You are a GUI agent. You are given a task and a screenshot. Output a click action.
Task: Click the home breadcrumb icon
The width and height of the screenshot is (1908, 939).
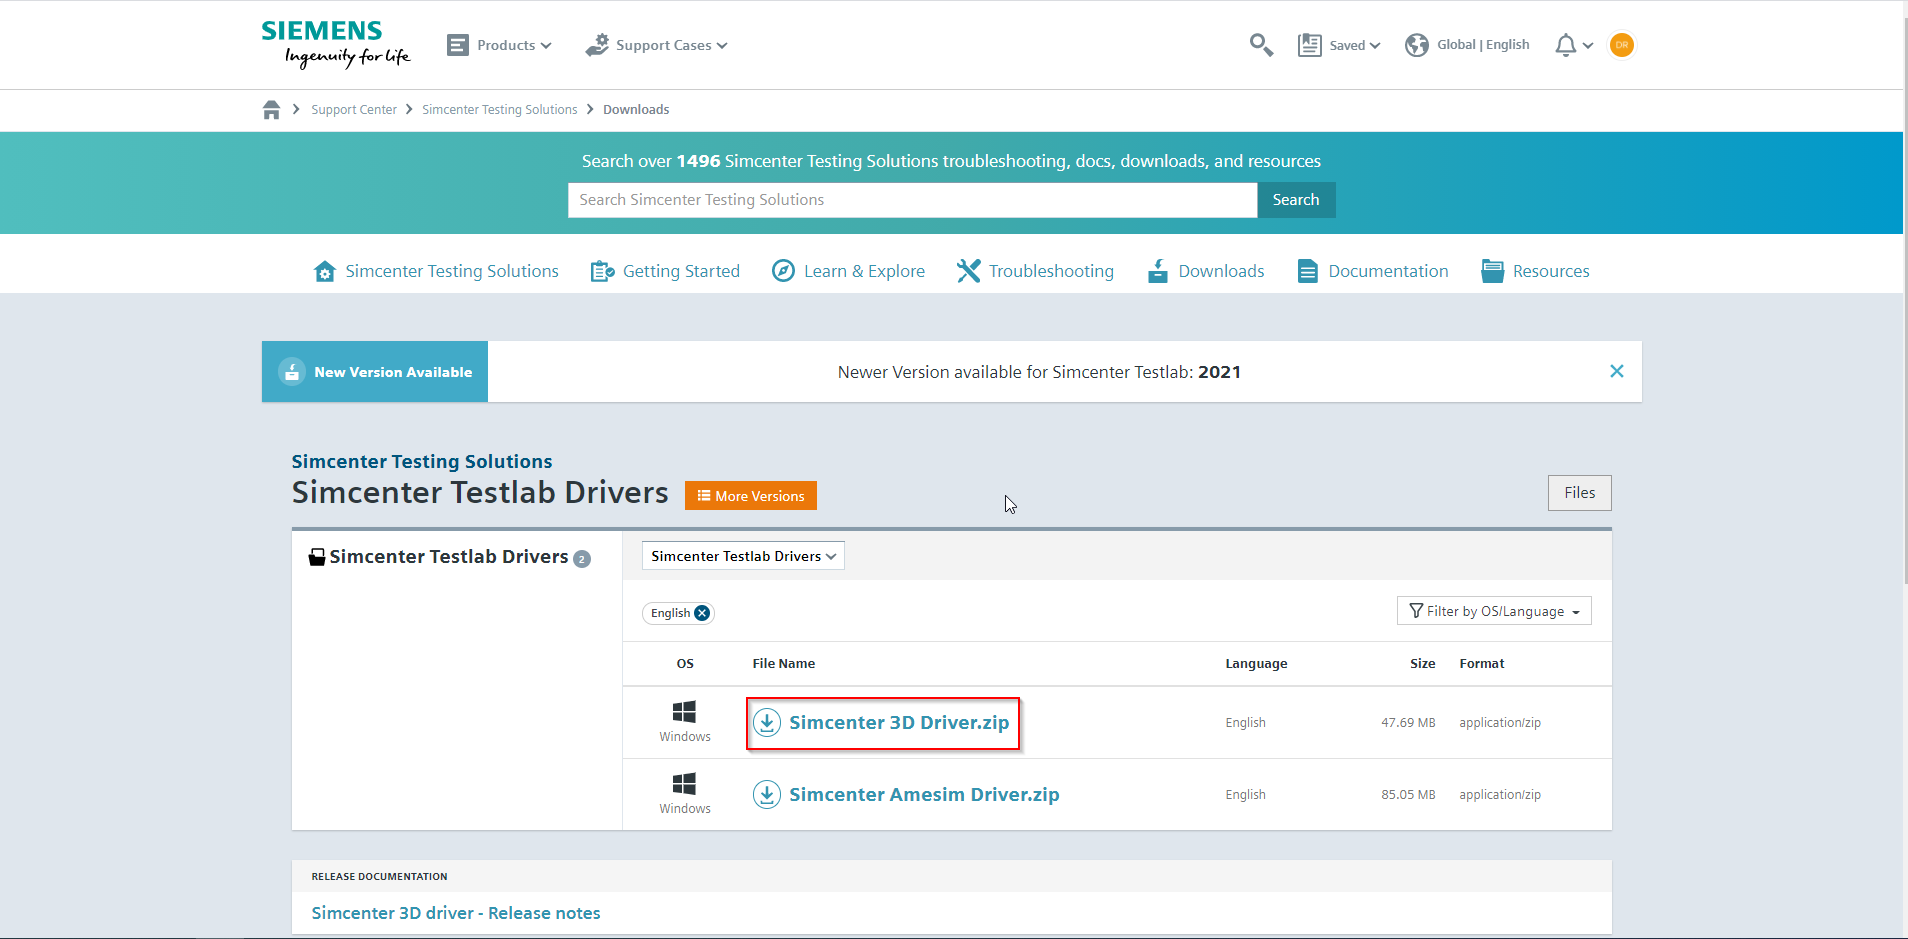270,109
